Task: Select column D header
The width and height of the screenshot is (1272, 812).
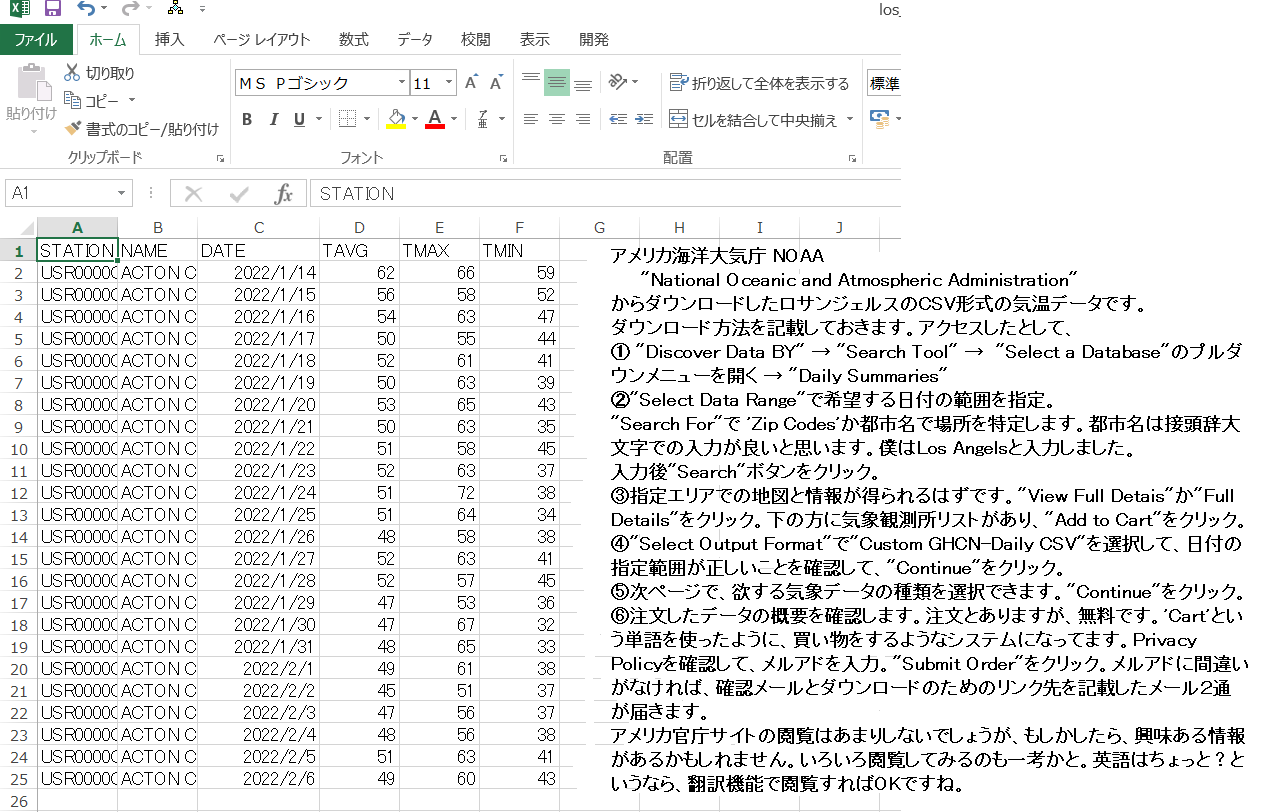Action: [x=359, y=228]
